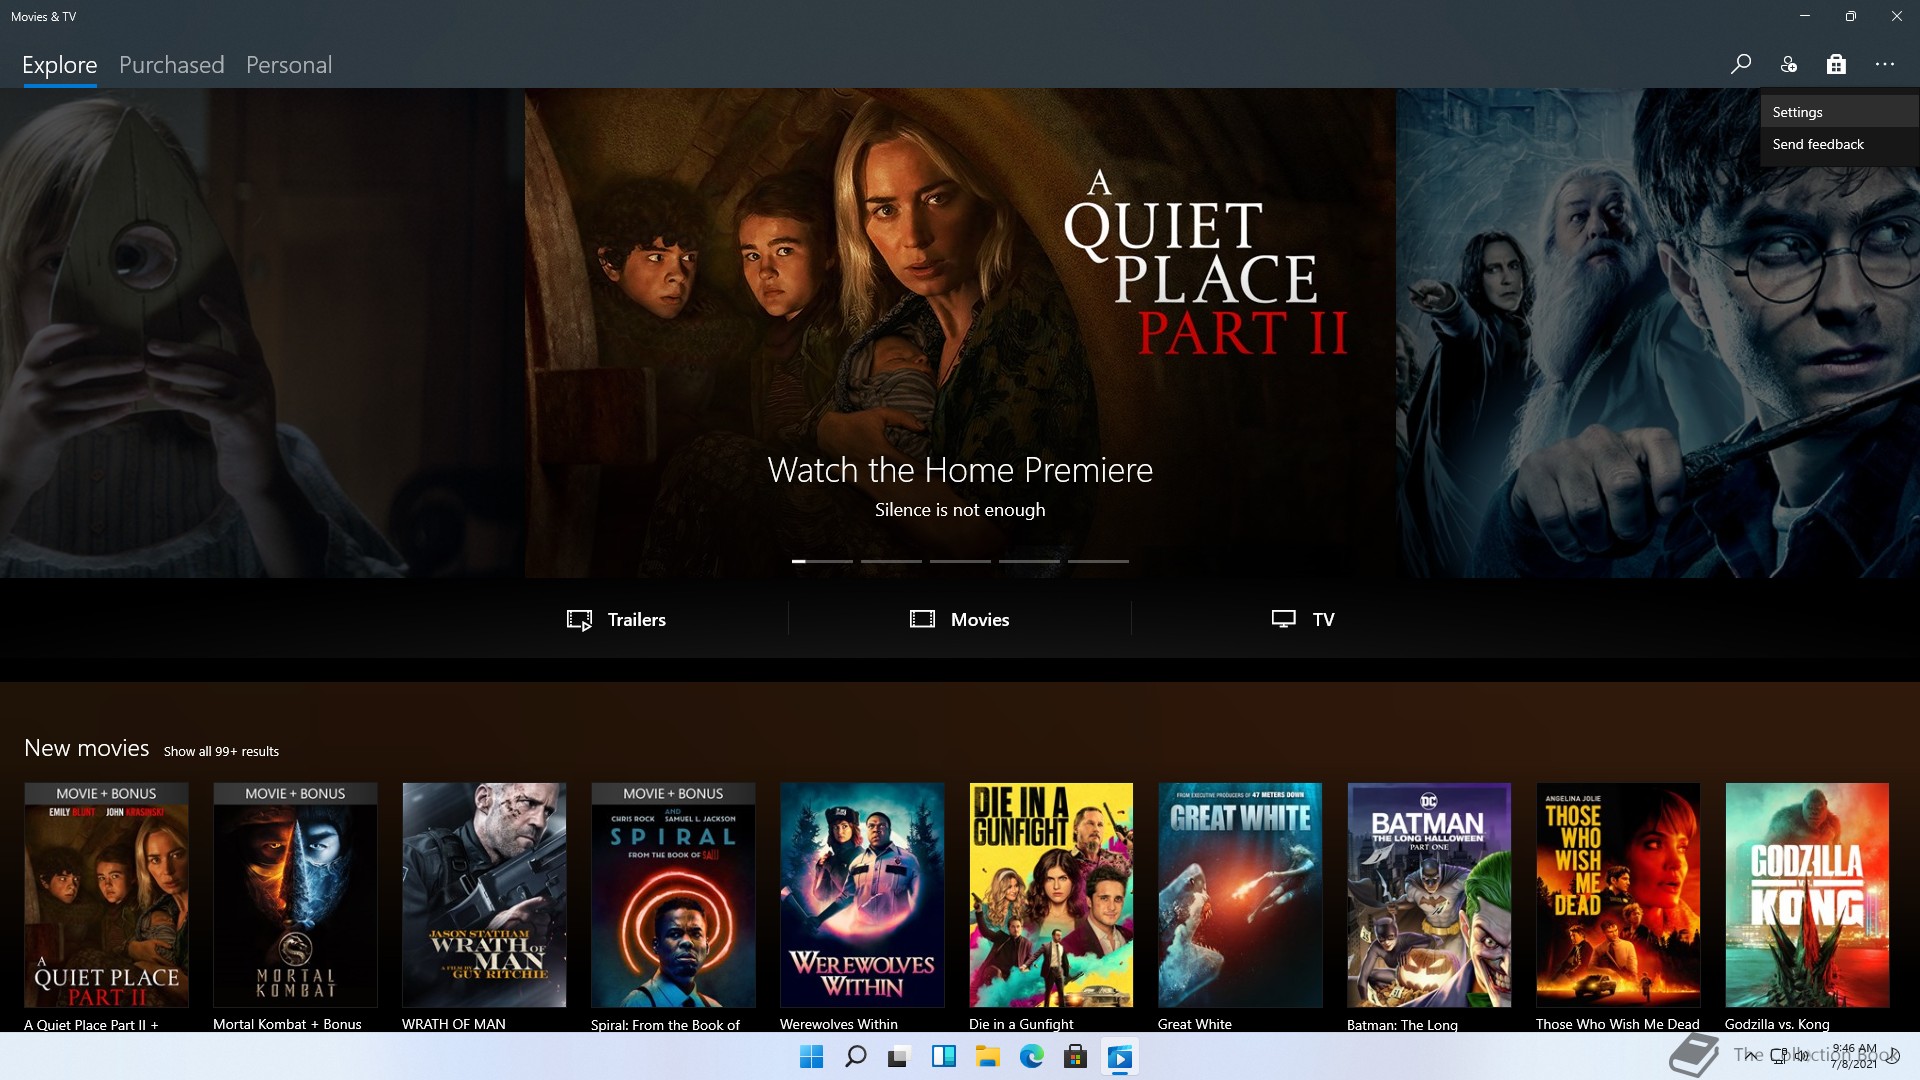Open taskbar Search
The height and width of the screenshot is (1080, 1920).
coord(855,1057)
